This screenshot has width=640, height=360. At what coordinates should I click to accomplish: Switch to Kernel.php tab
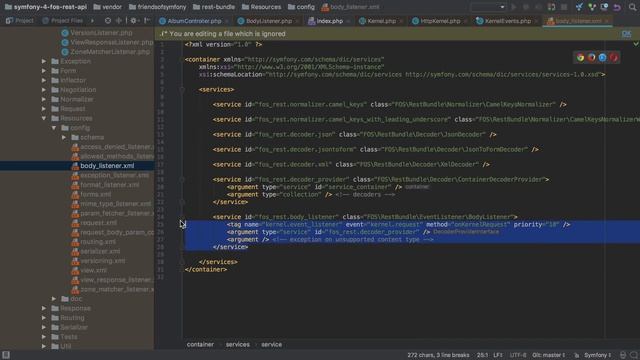381,21
